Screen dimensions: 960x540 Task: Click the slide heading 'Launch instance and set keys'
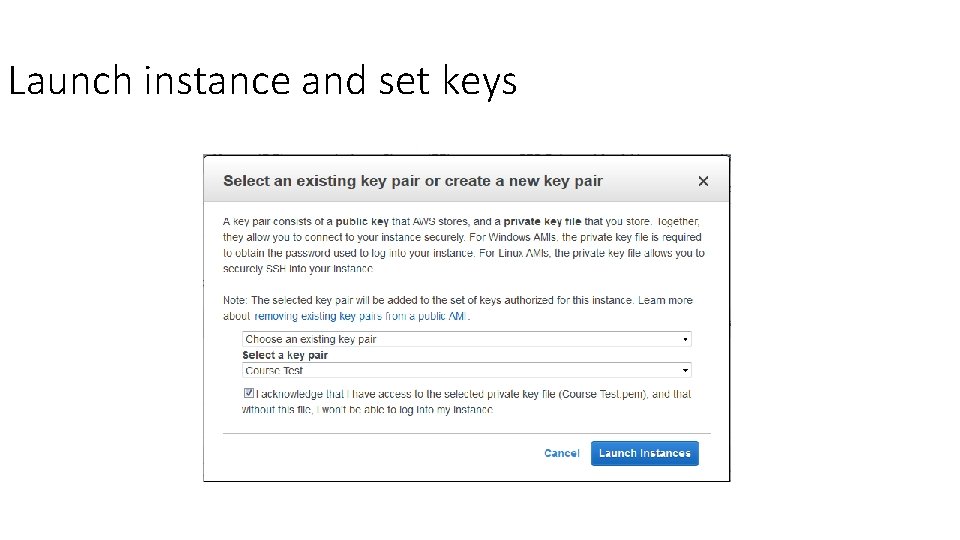[x=262, y=80]
